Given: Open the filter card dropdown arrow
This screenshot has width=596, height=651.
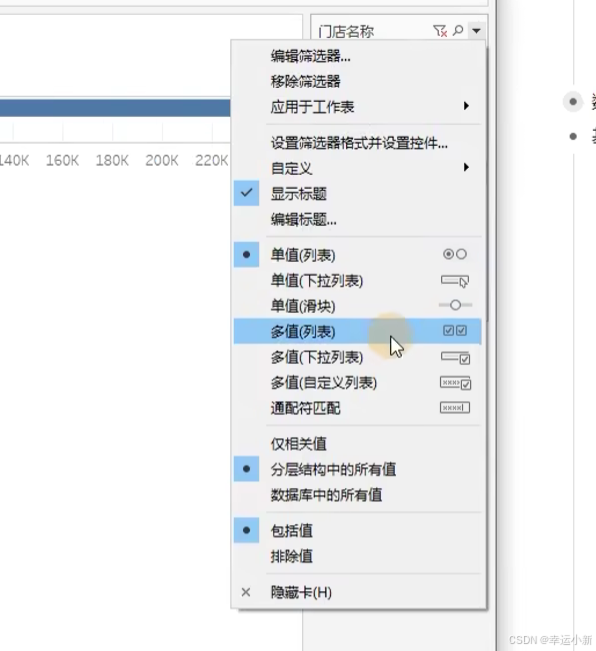Looking at the screenshot, I should click(476, 30).
